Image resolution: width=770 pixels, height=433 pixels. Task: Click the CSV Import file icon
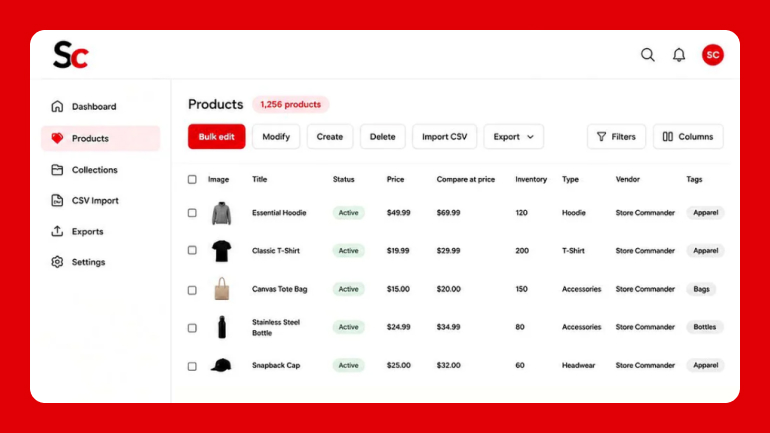click(x=57, y=200)
